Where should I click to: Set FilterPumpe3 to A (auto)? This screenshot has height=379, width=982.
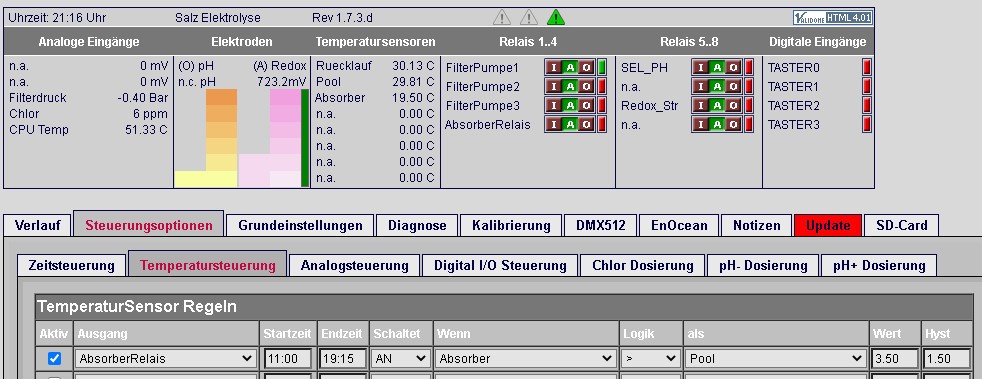(x=570, y=105)
